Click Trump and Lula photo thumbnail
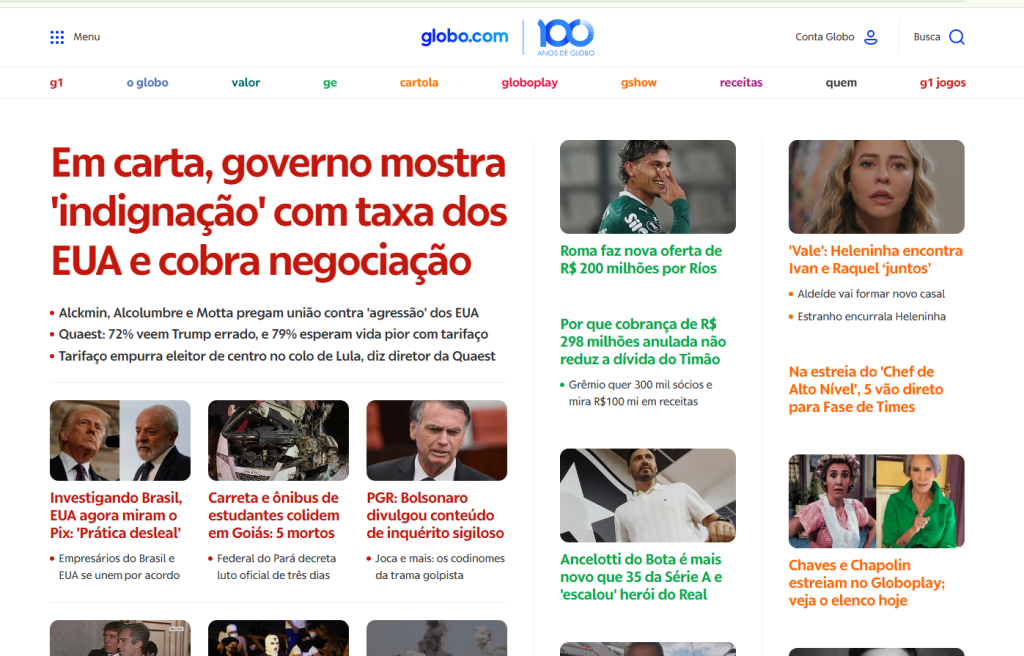The height and width of the screenshot is (656, 1024). [120, 440]
